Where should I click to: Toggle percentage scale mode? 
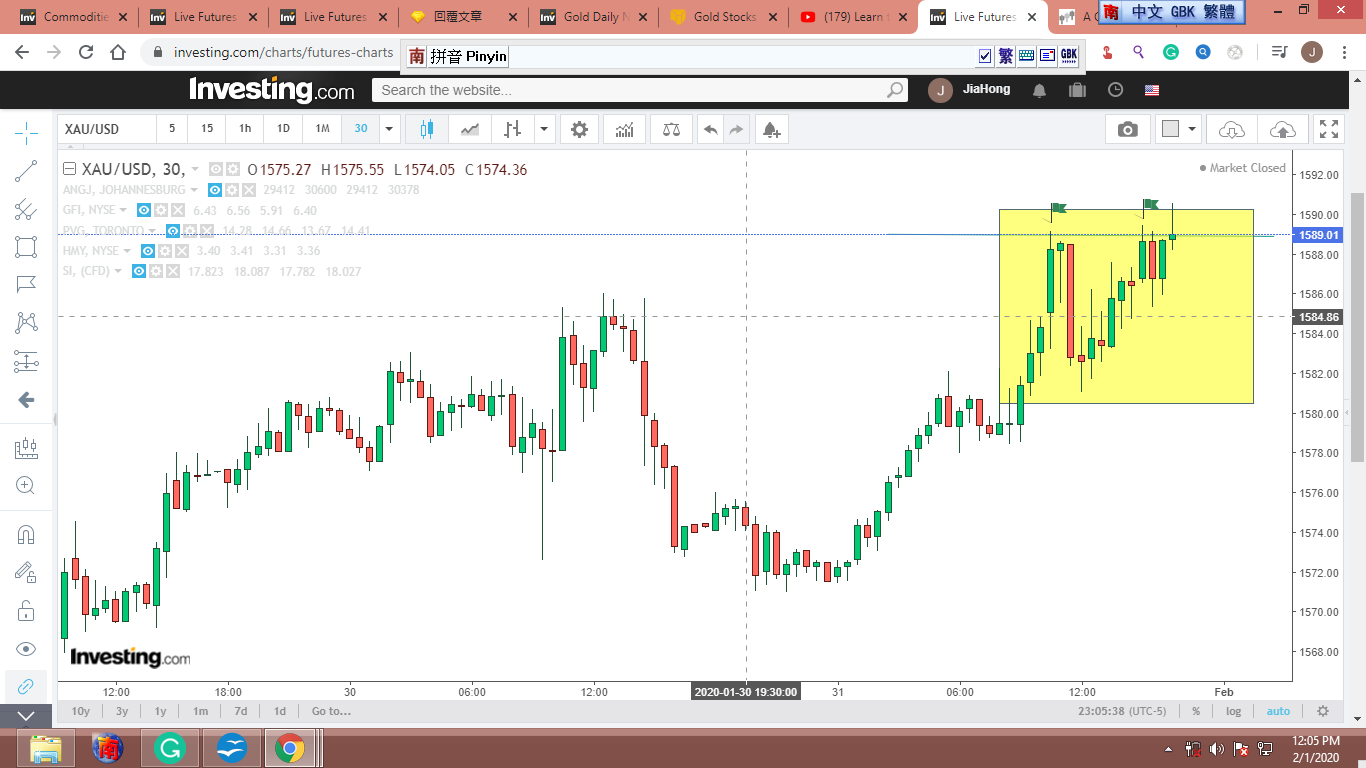click(1196, 711)
